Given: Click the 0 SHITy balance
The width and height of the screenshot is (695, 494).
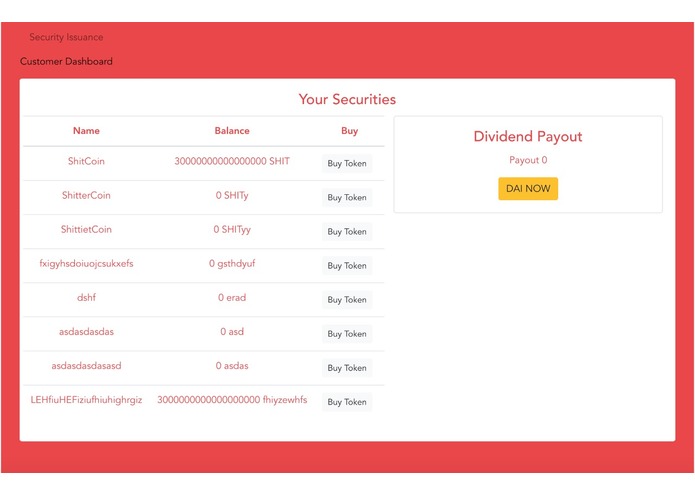Looking at the screenshot, I should pyautogui.click(x=232, y=196).
